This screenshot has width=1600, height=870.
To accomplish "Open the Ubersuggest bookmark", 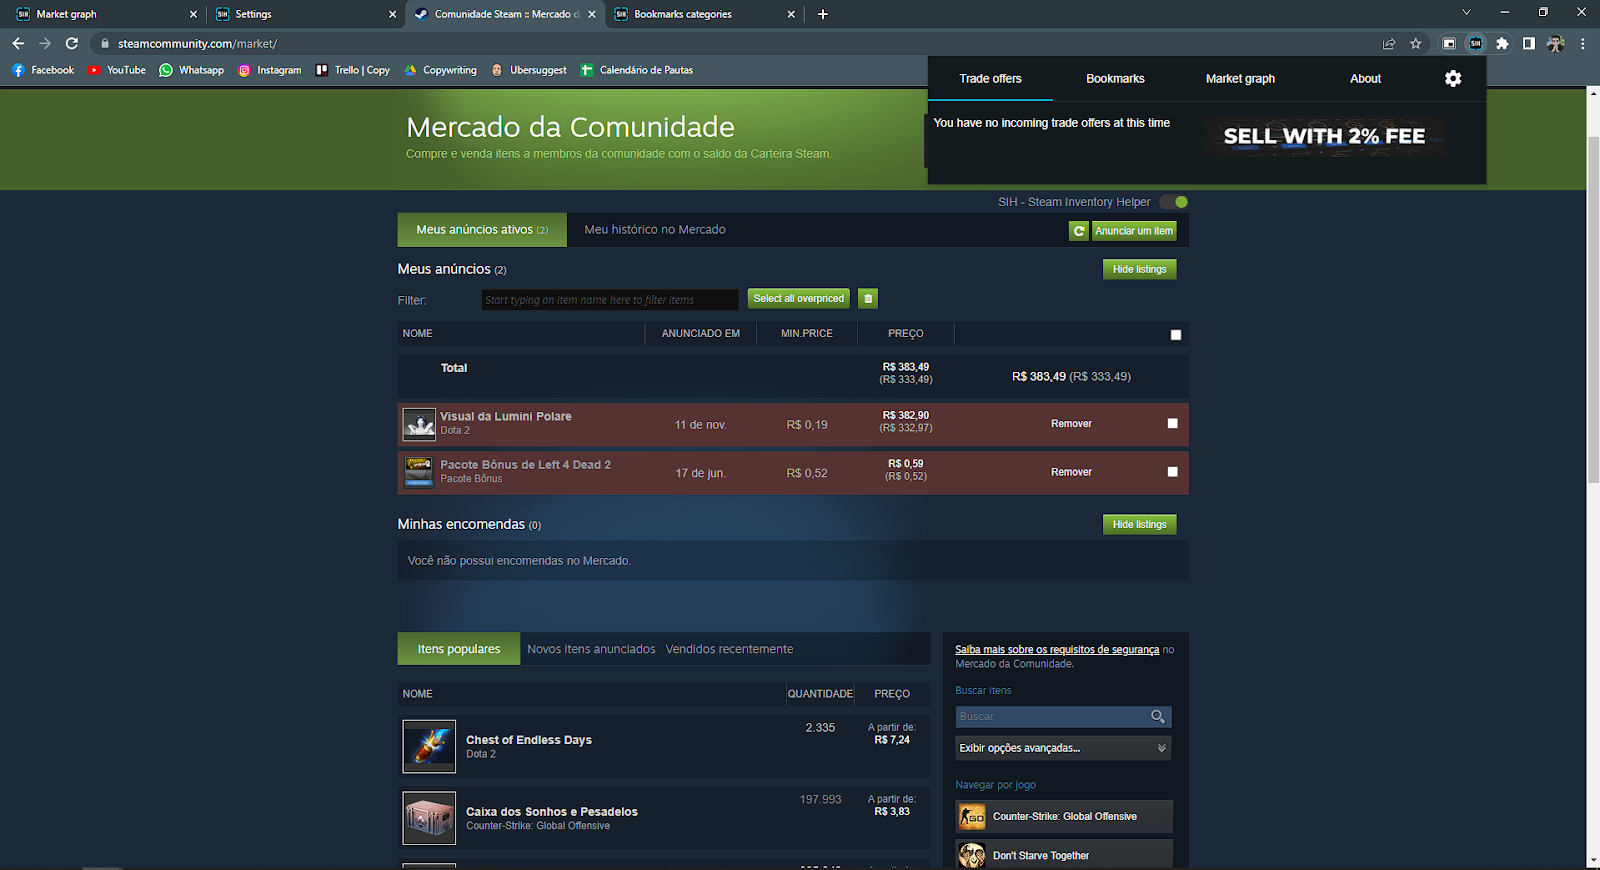I will [x=528, y=70].
